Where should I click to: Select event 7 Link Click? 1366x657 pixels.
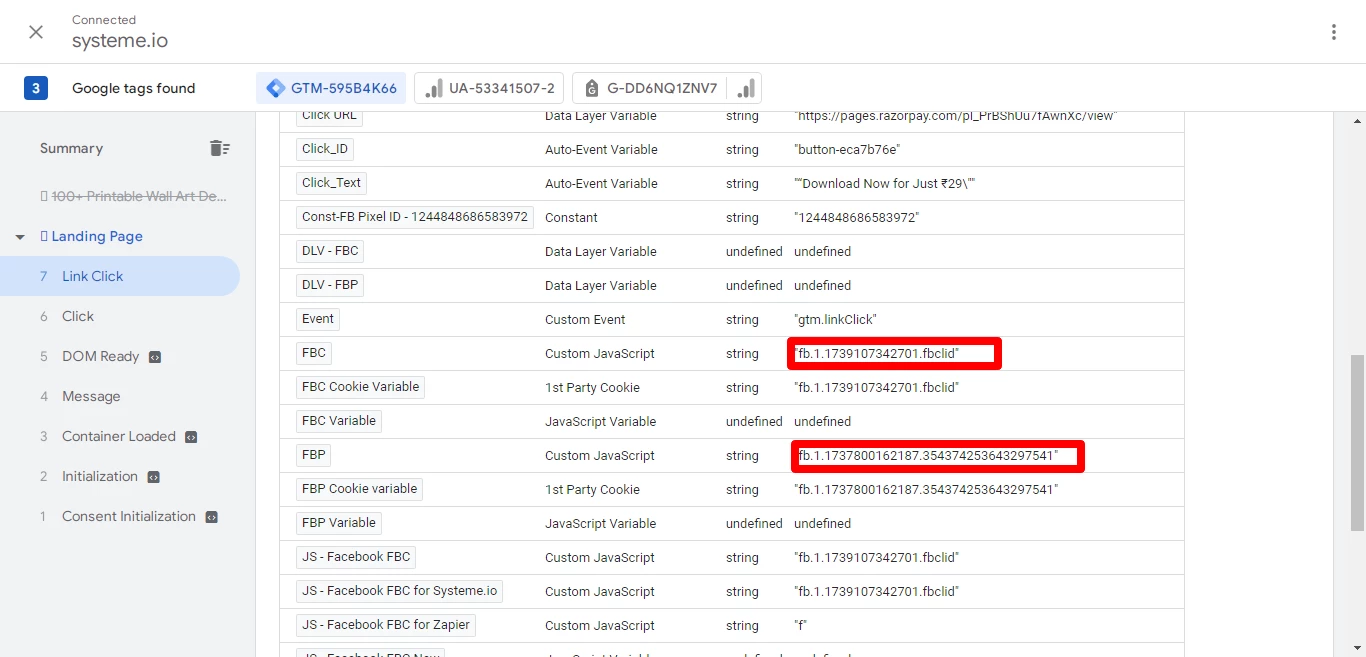coord(120,276)
